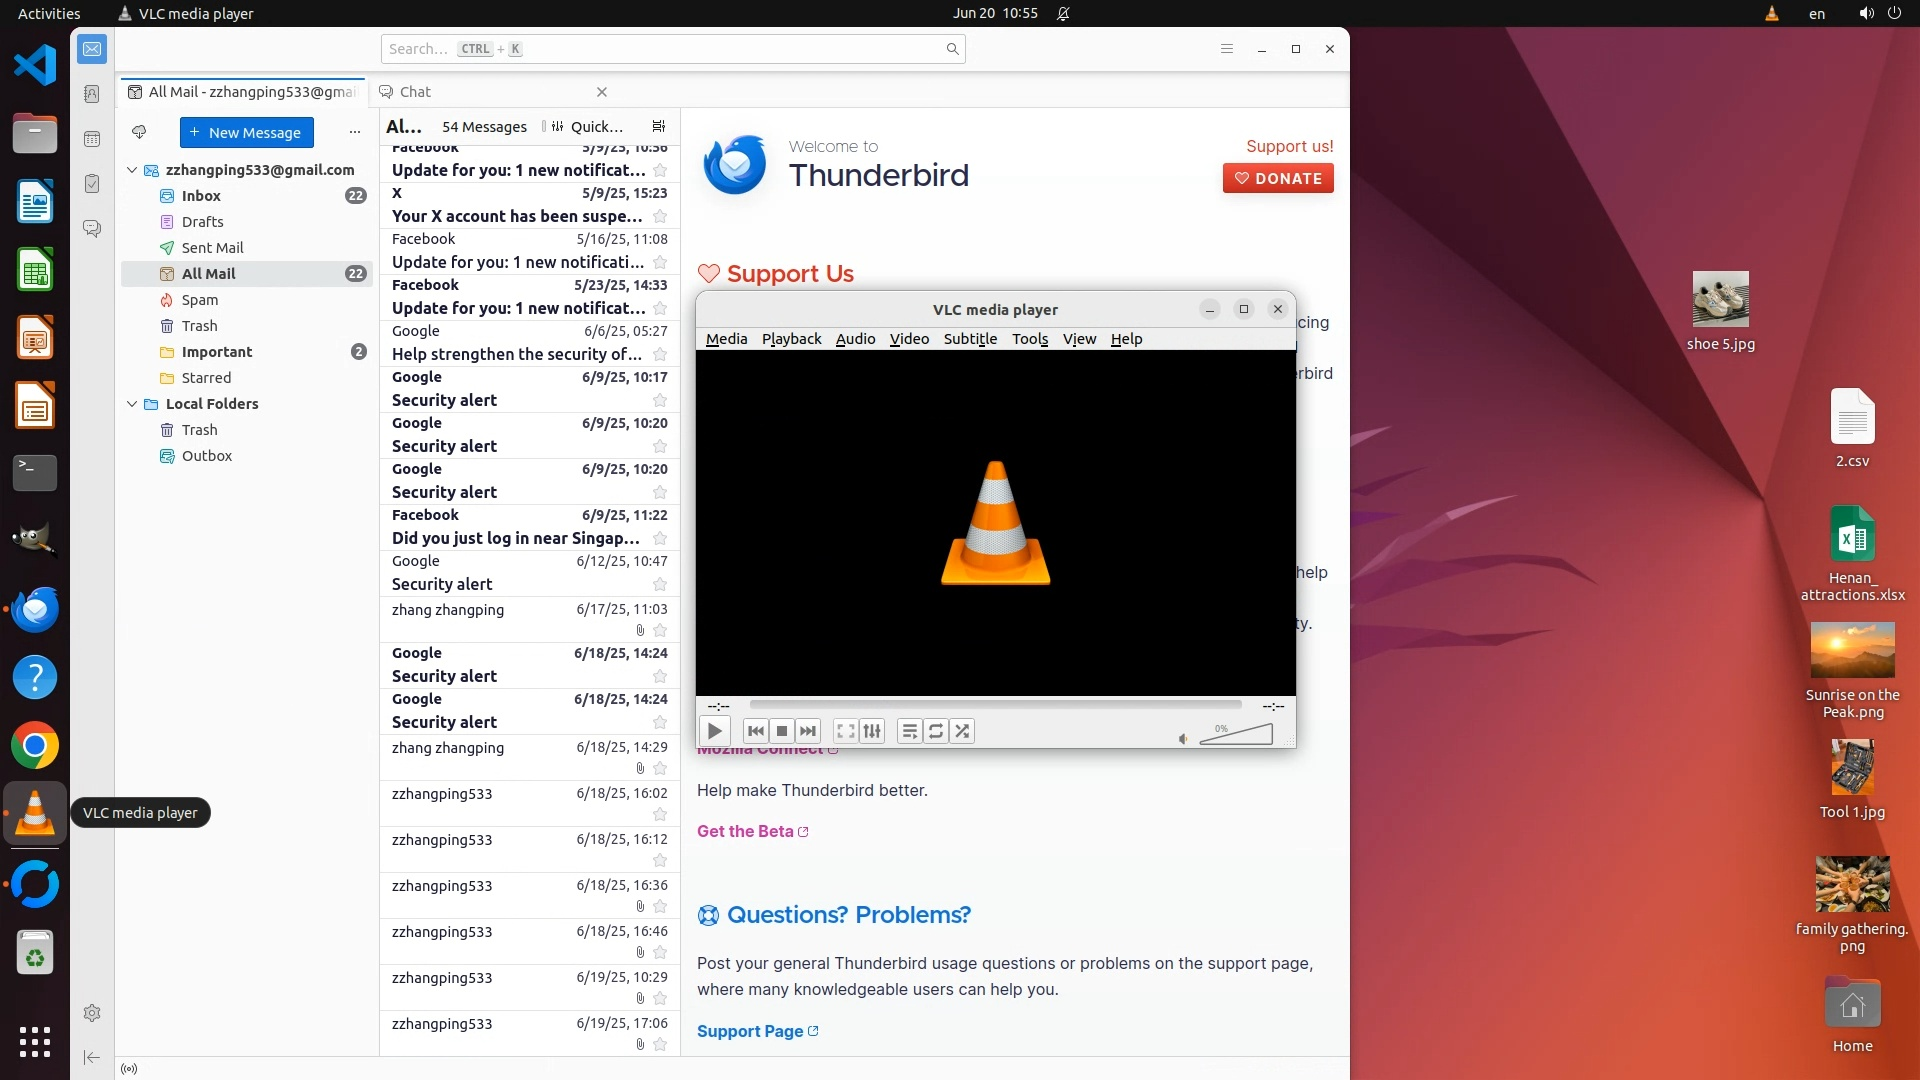Collapse the zzhangping533@gmail.com account tree
1920x1080 pixels.
[x=132, y=170]
